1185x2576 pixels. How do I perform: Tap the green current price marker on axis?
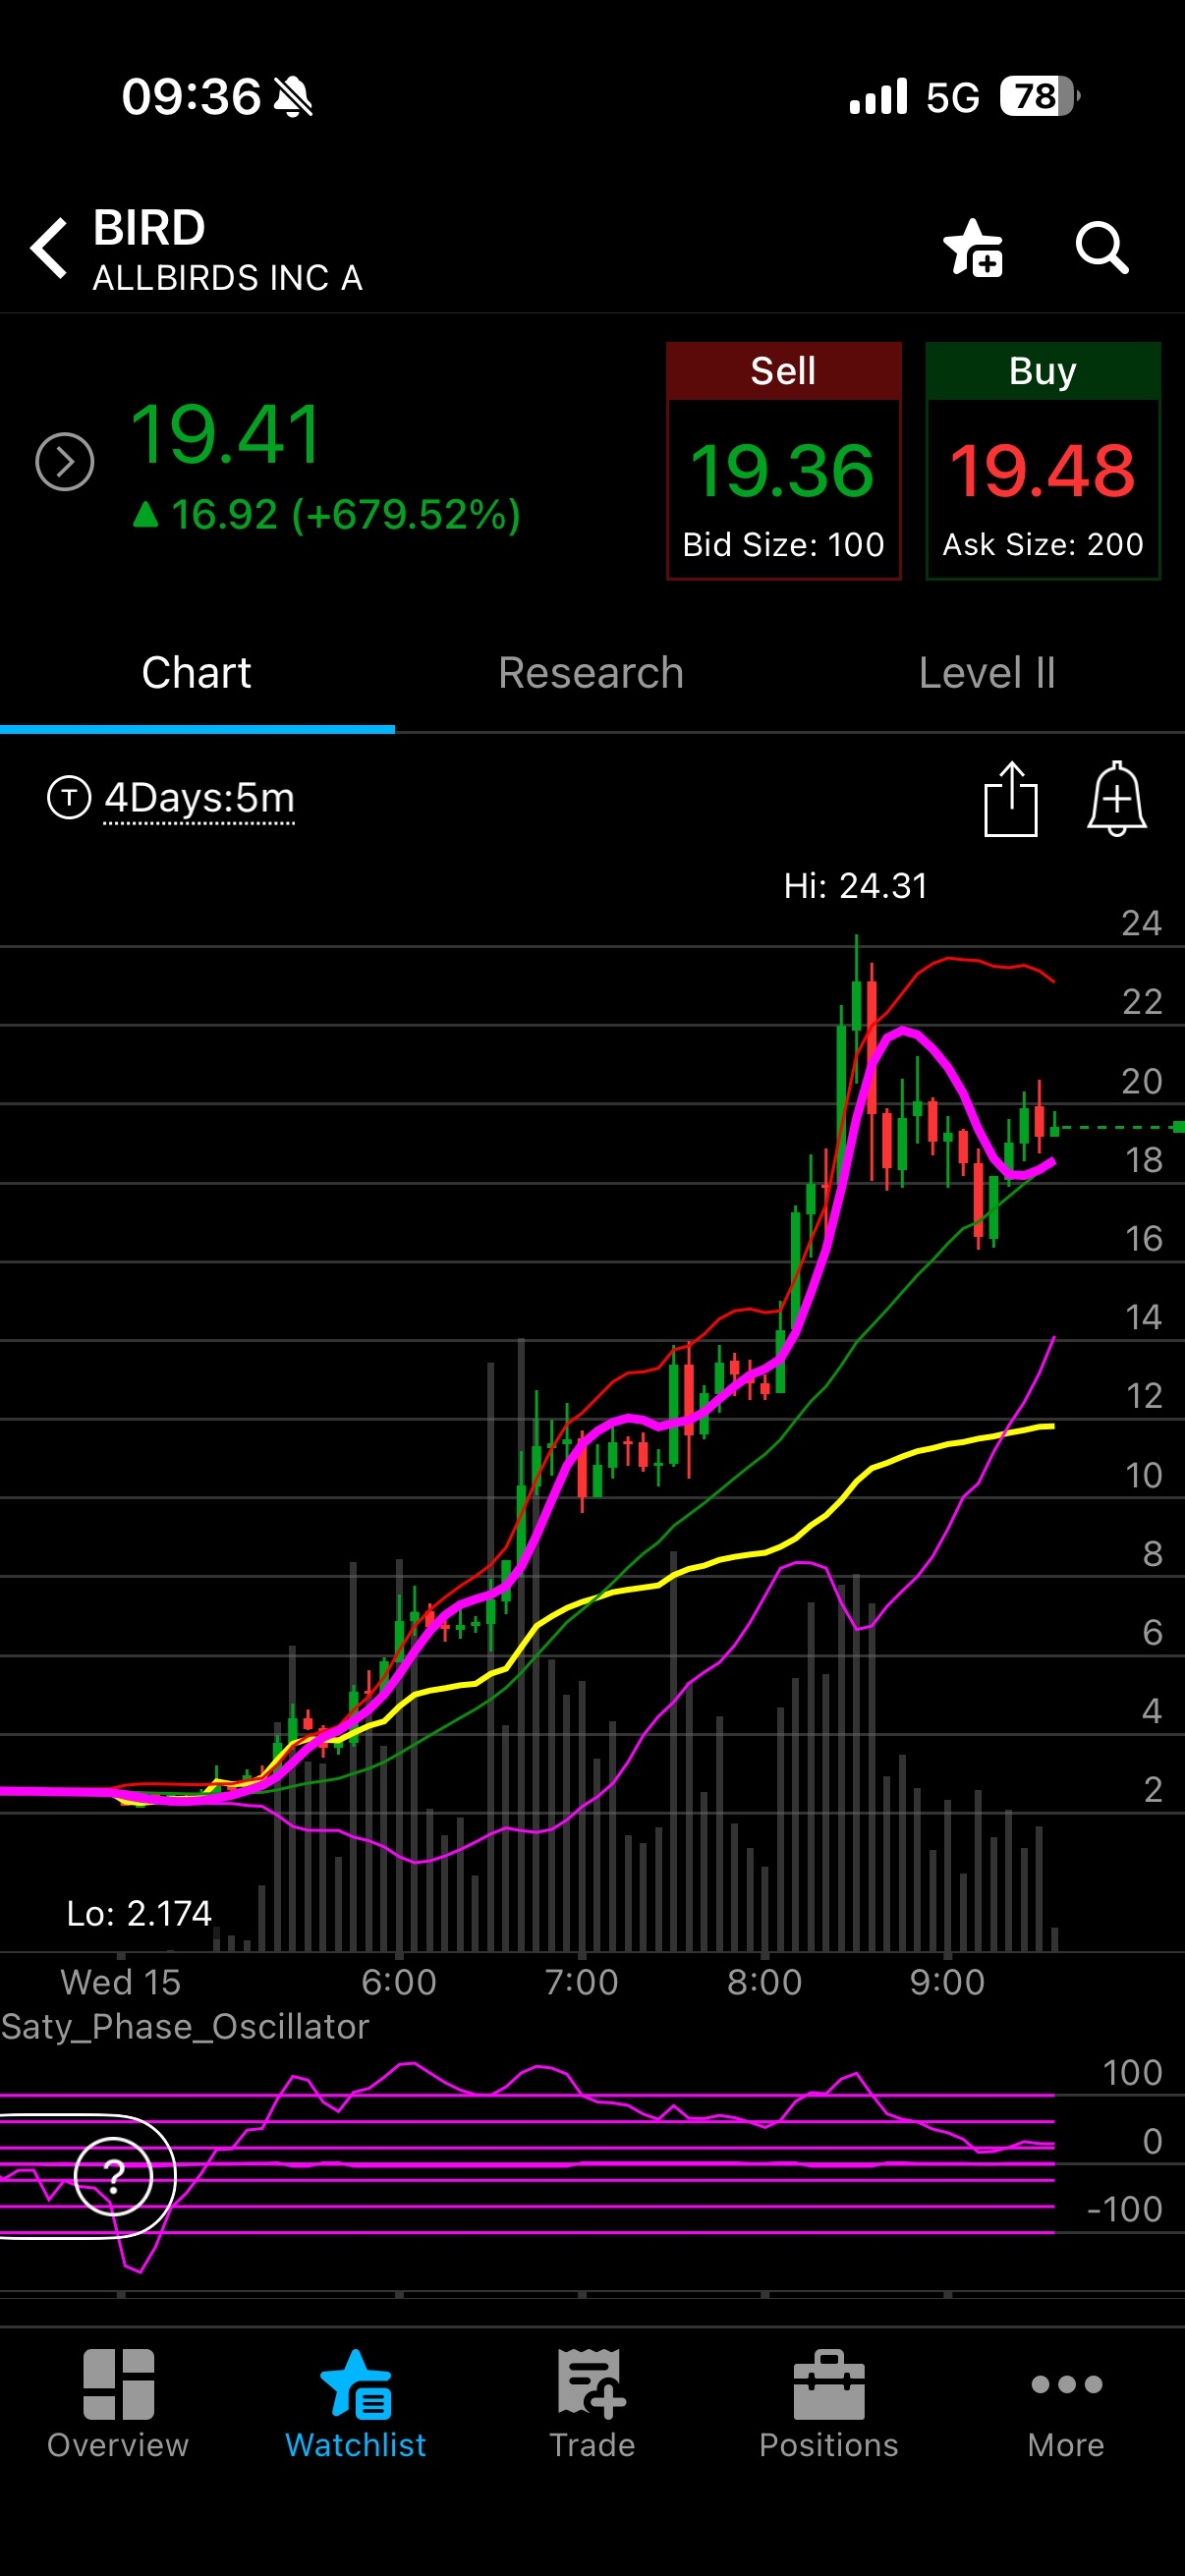coord(1178,1127)
